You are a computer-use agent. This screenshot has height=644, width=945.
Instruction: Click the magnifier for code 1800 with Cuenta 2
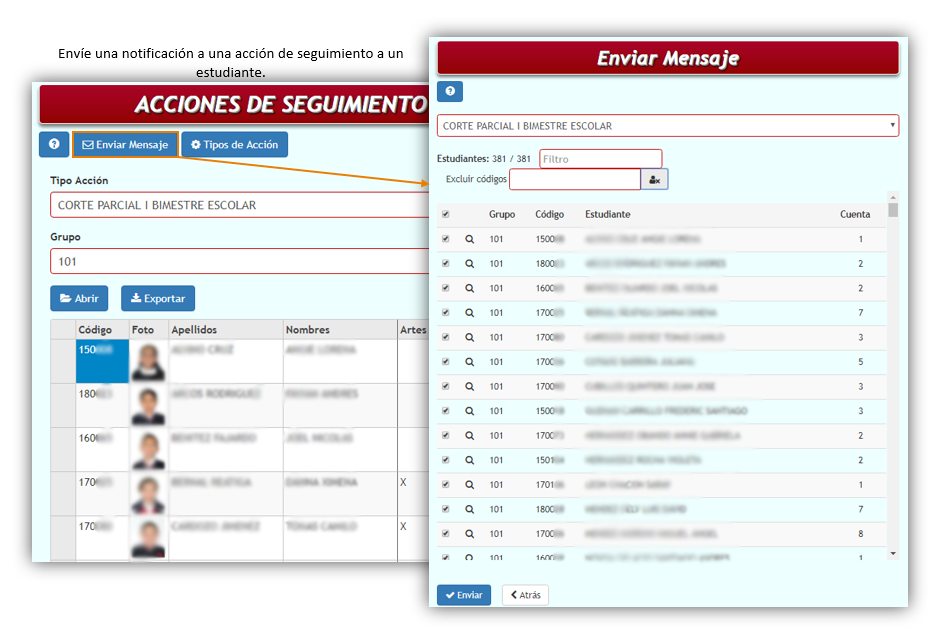[469, 264]
